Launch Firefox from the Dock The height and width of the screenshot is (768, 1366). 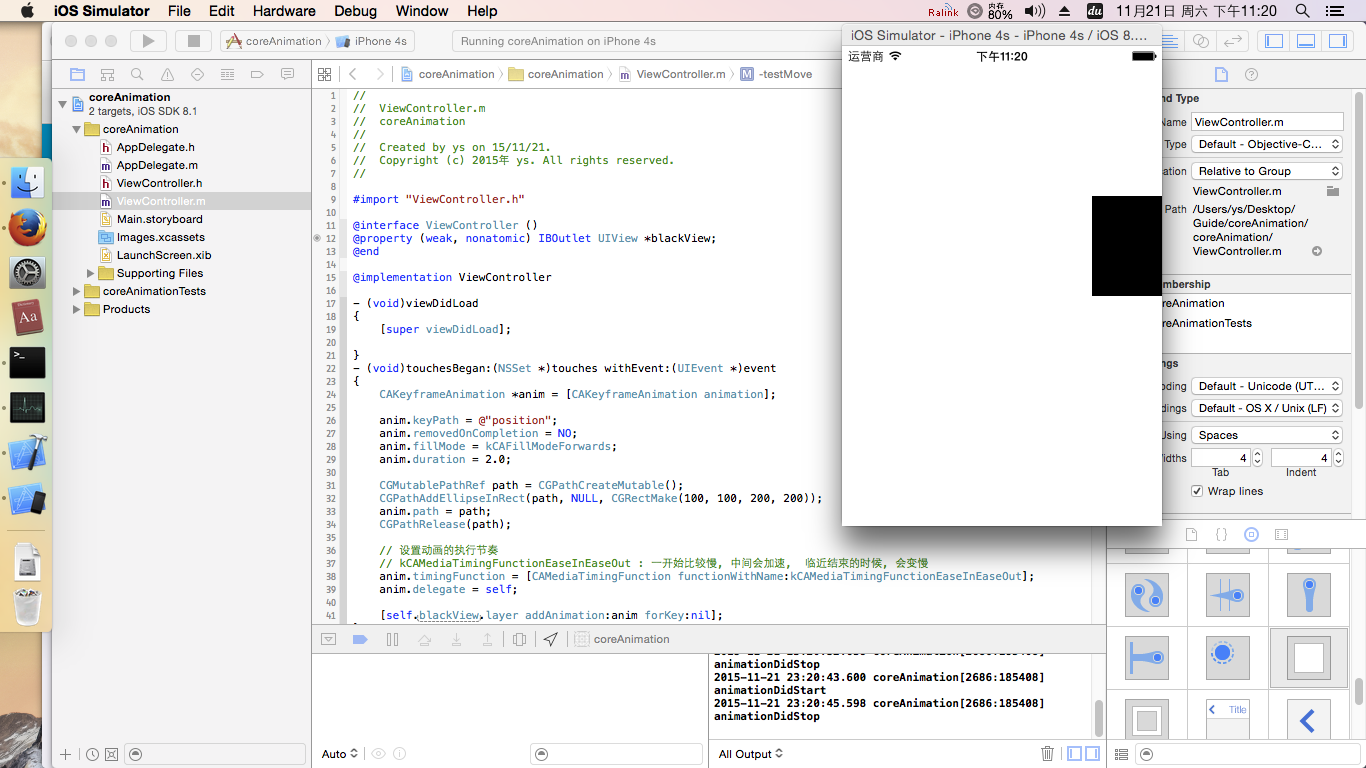[x=28, y=226]
